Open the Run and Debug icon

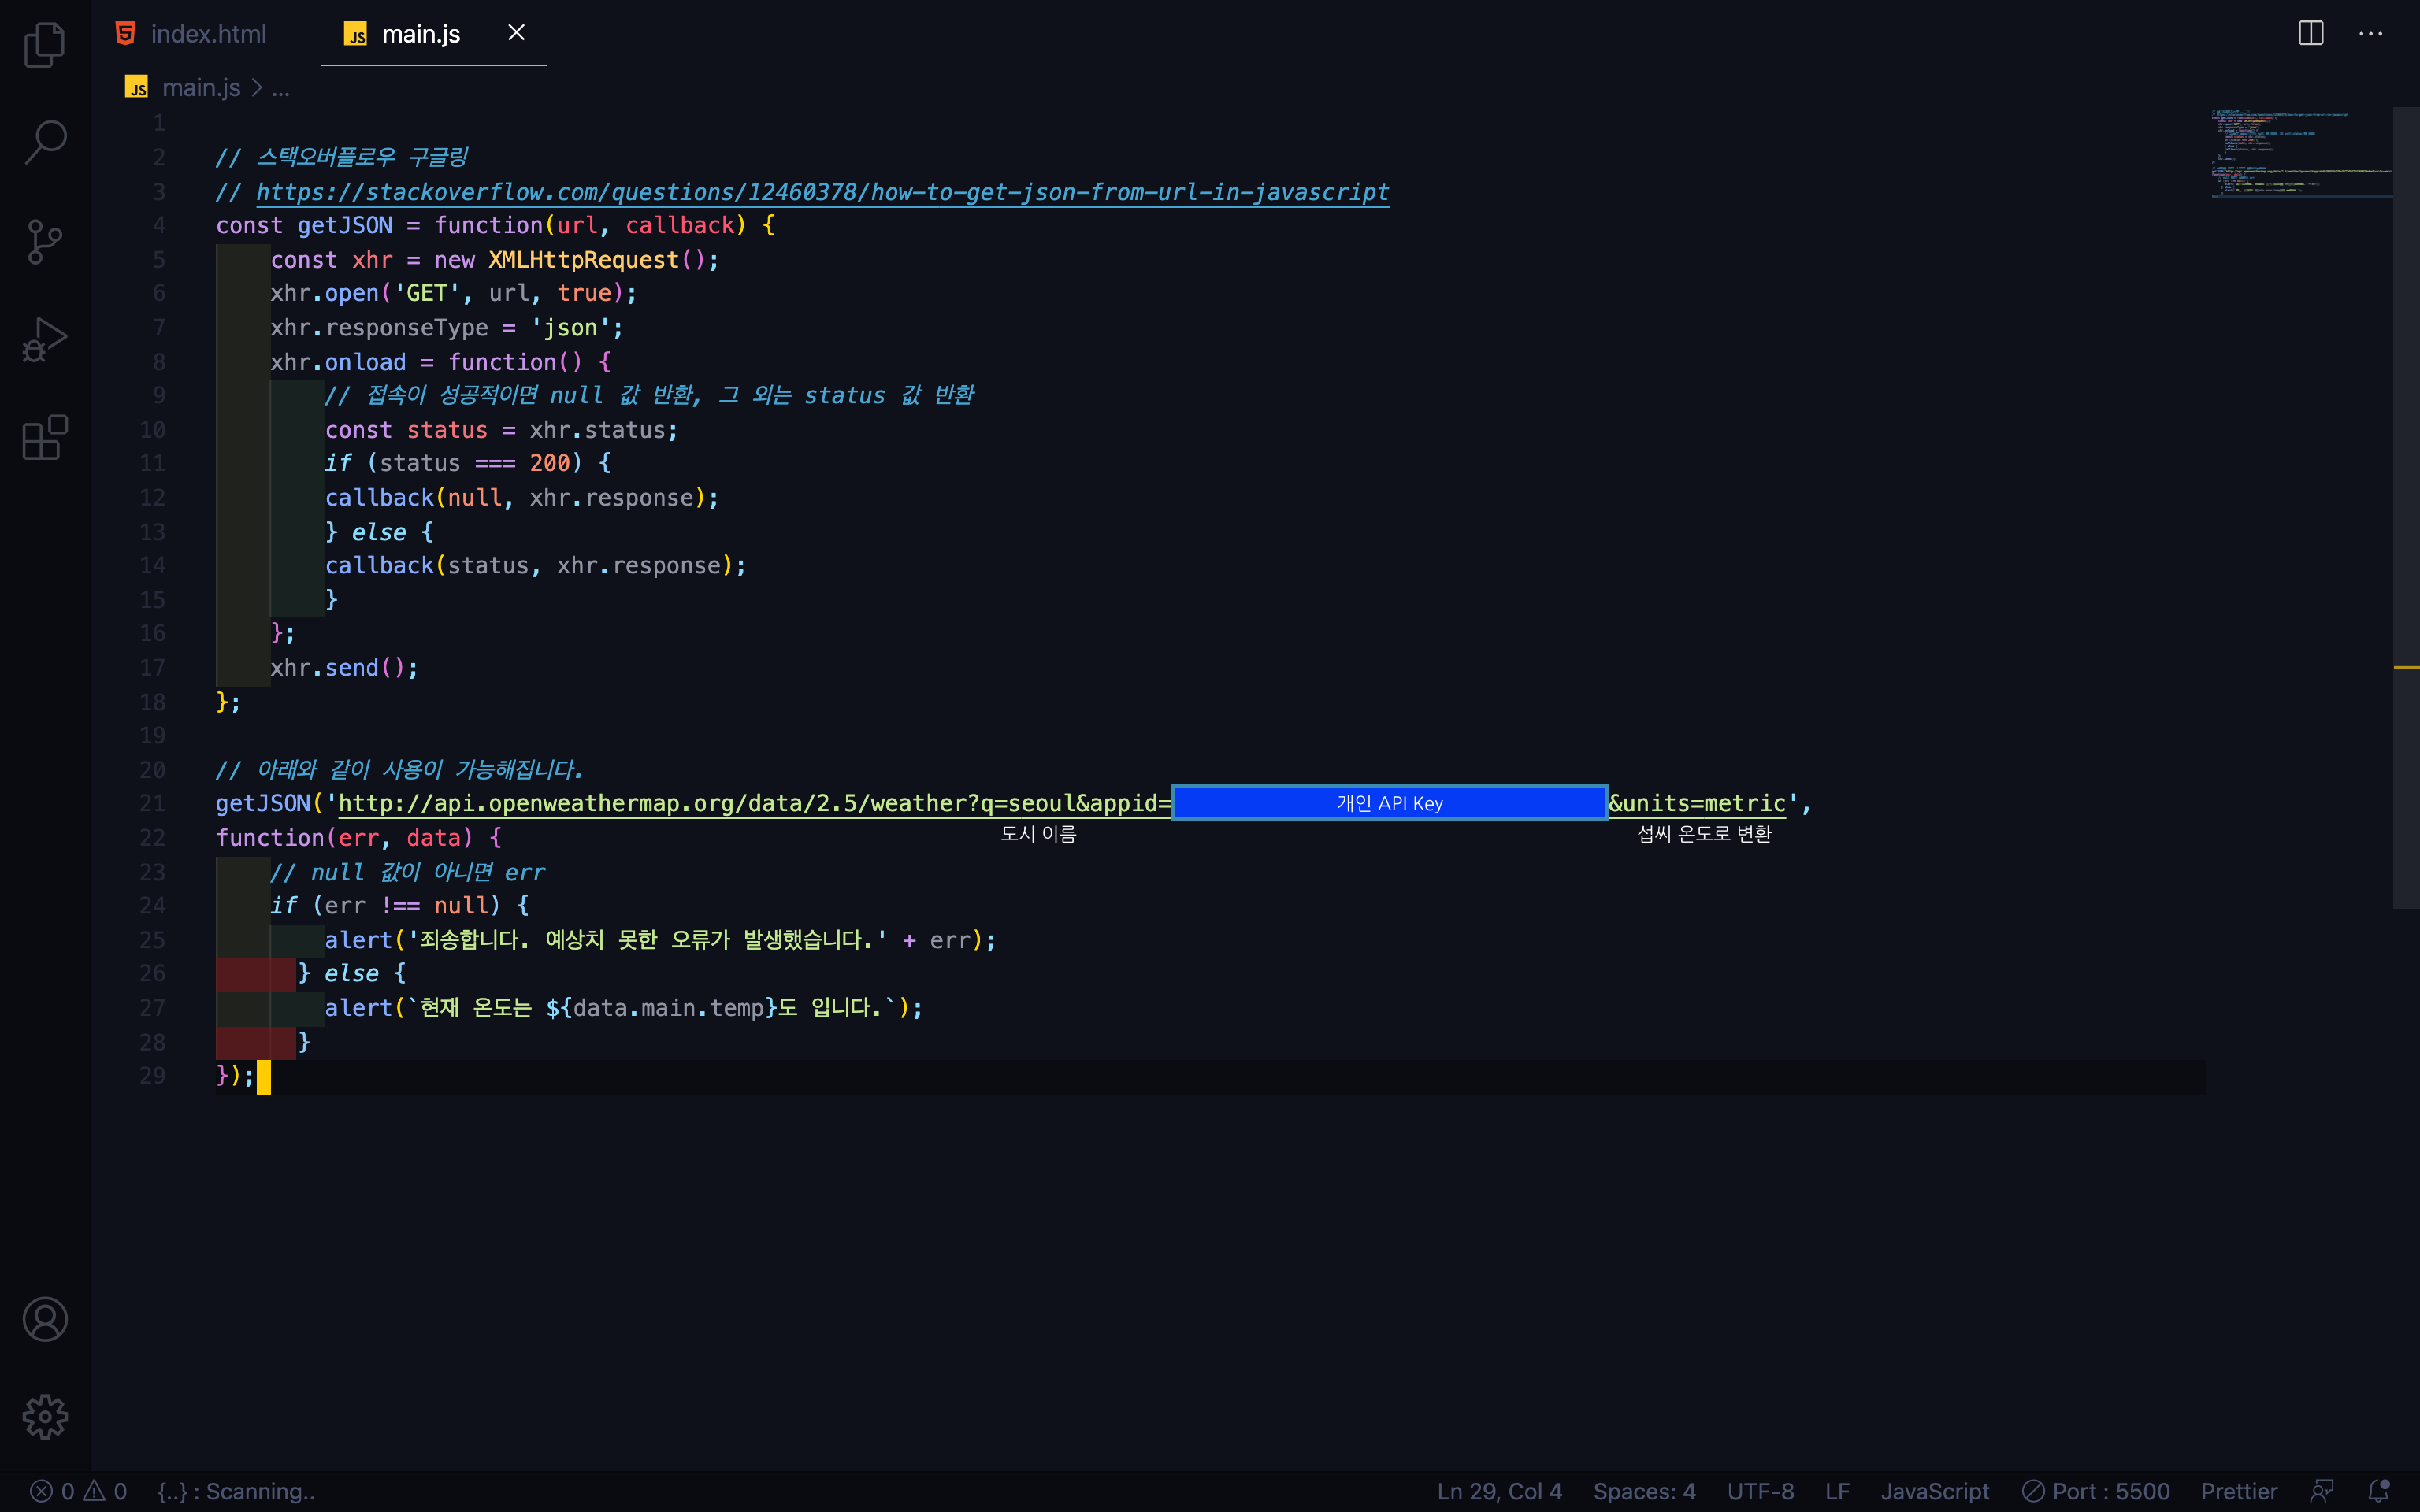click(44, 340)
